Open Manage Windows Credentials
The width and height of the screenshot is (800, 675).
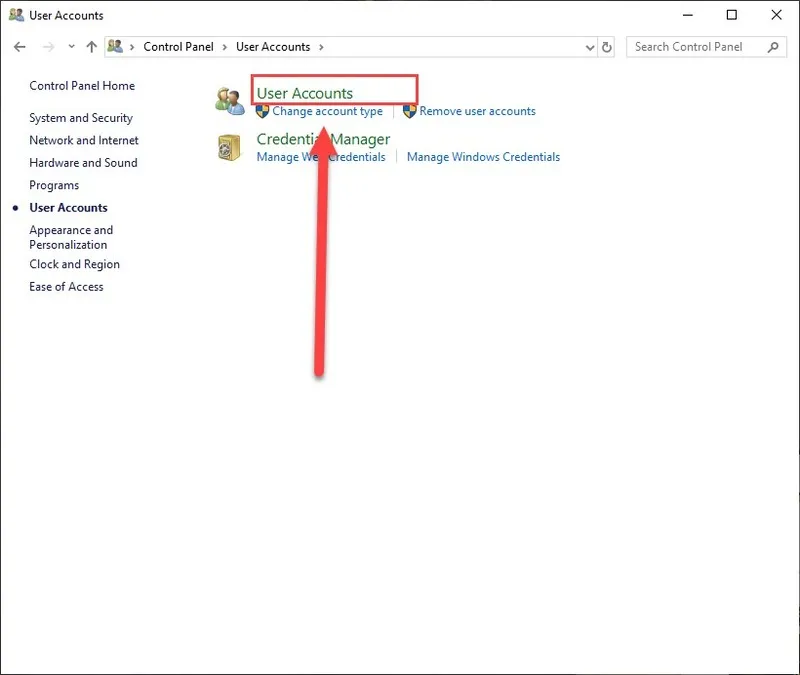pos(483,157)
